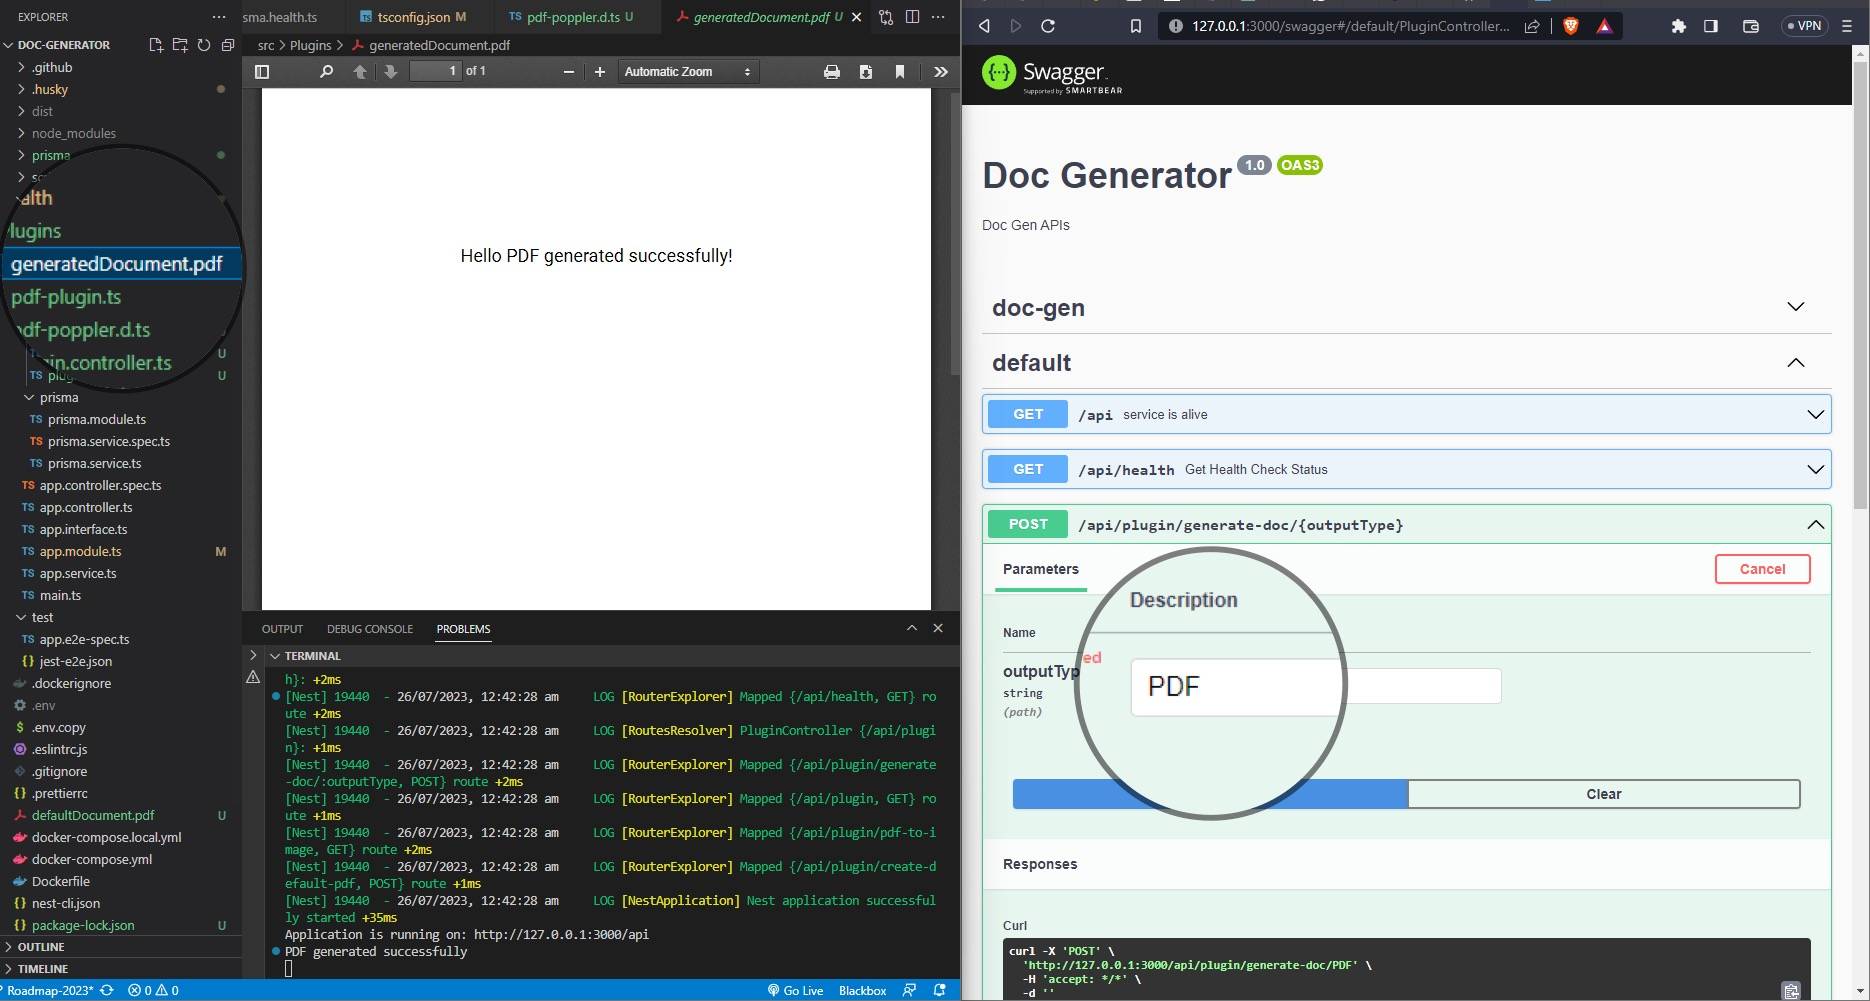1870x1001 pixels.
Task: Click the Brave Rewards triangle icon
Action: point(1605,26)
